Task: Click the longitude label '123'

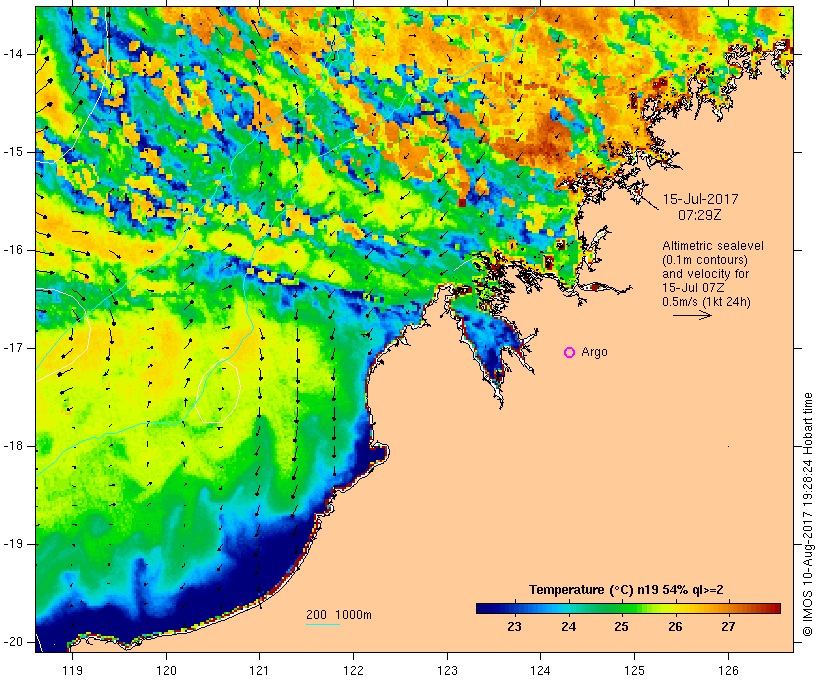Action: (447, 670)
